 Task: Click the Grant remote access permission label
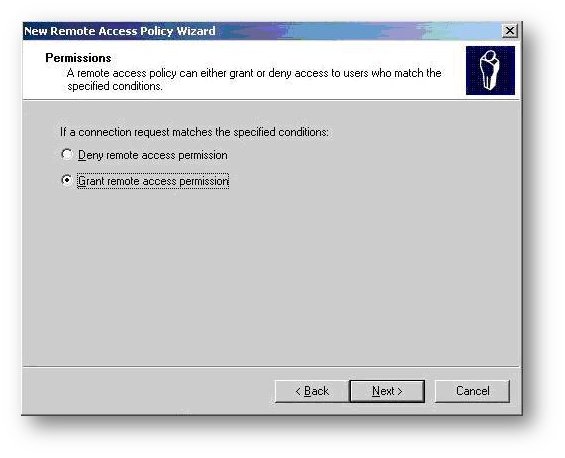click(x=153, y=181)
